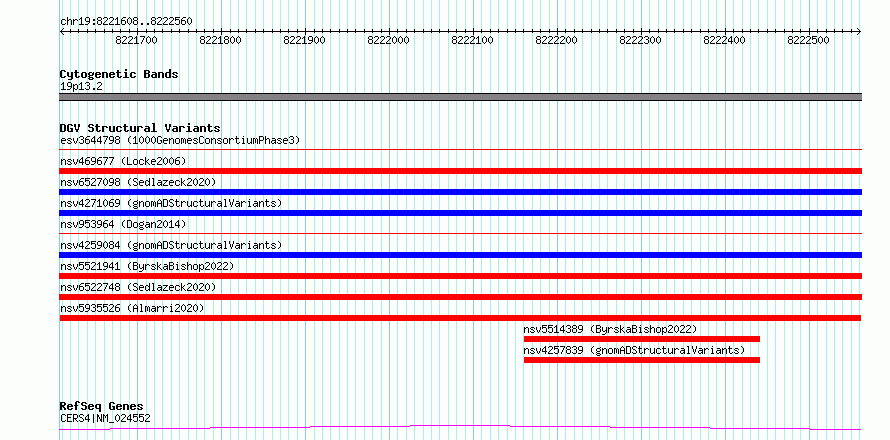Click ruler position 8221900
The height and width of the screenshot is (440, 890).
[x=305, y=40]
